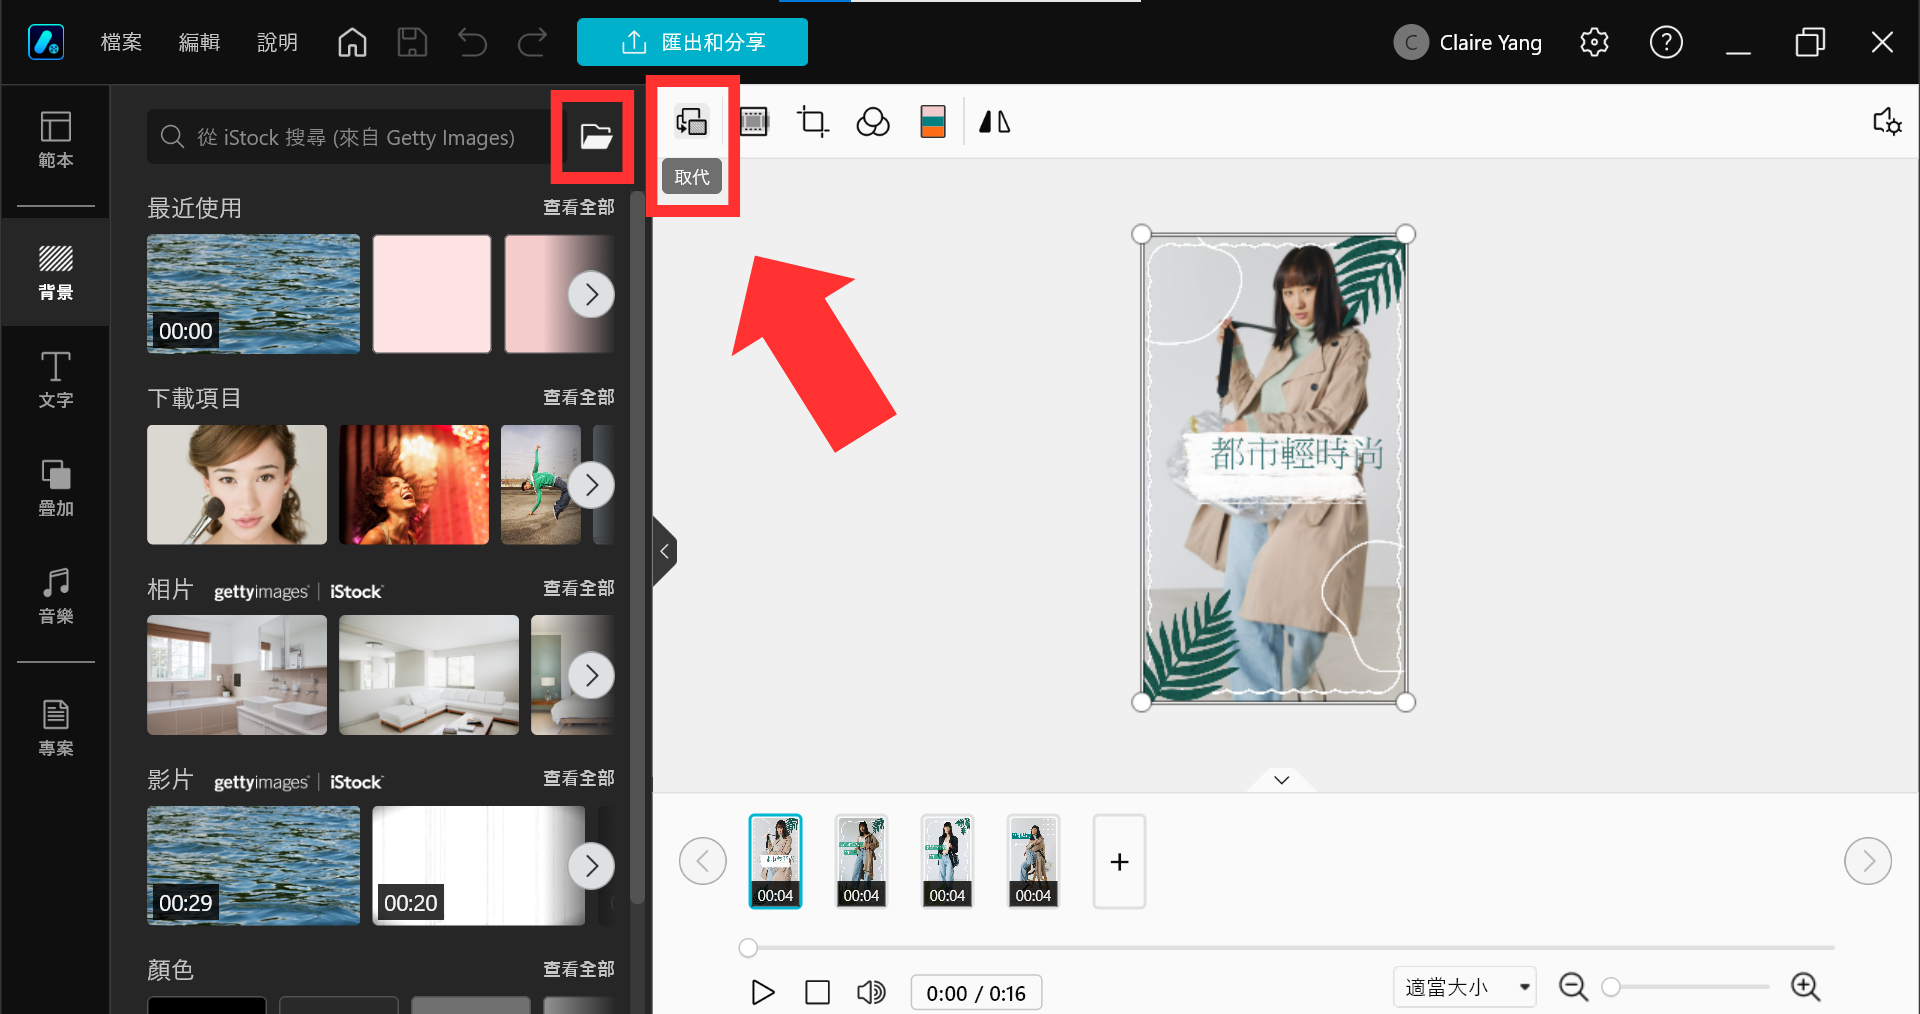Go to the home screen icon

pyautogui.click(x=352, y=42)
